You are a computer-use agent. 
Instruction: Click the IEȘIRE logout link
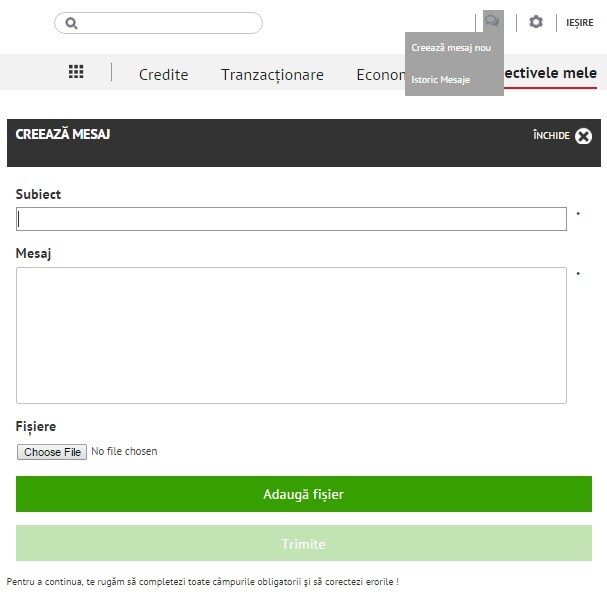click(579, 23)
